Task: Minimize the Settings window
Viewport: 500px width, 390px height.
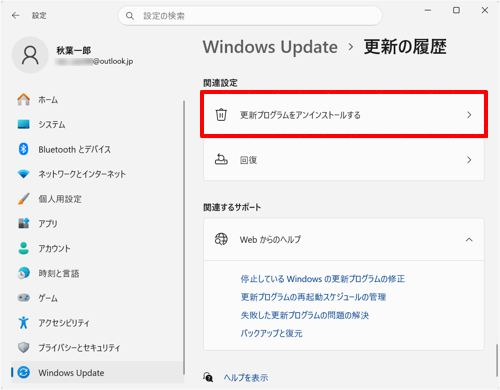Action: pos(428,10)
